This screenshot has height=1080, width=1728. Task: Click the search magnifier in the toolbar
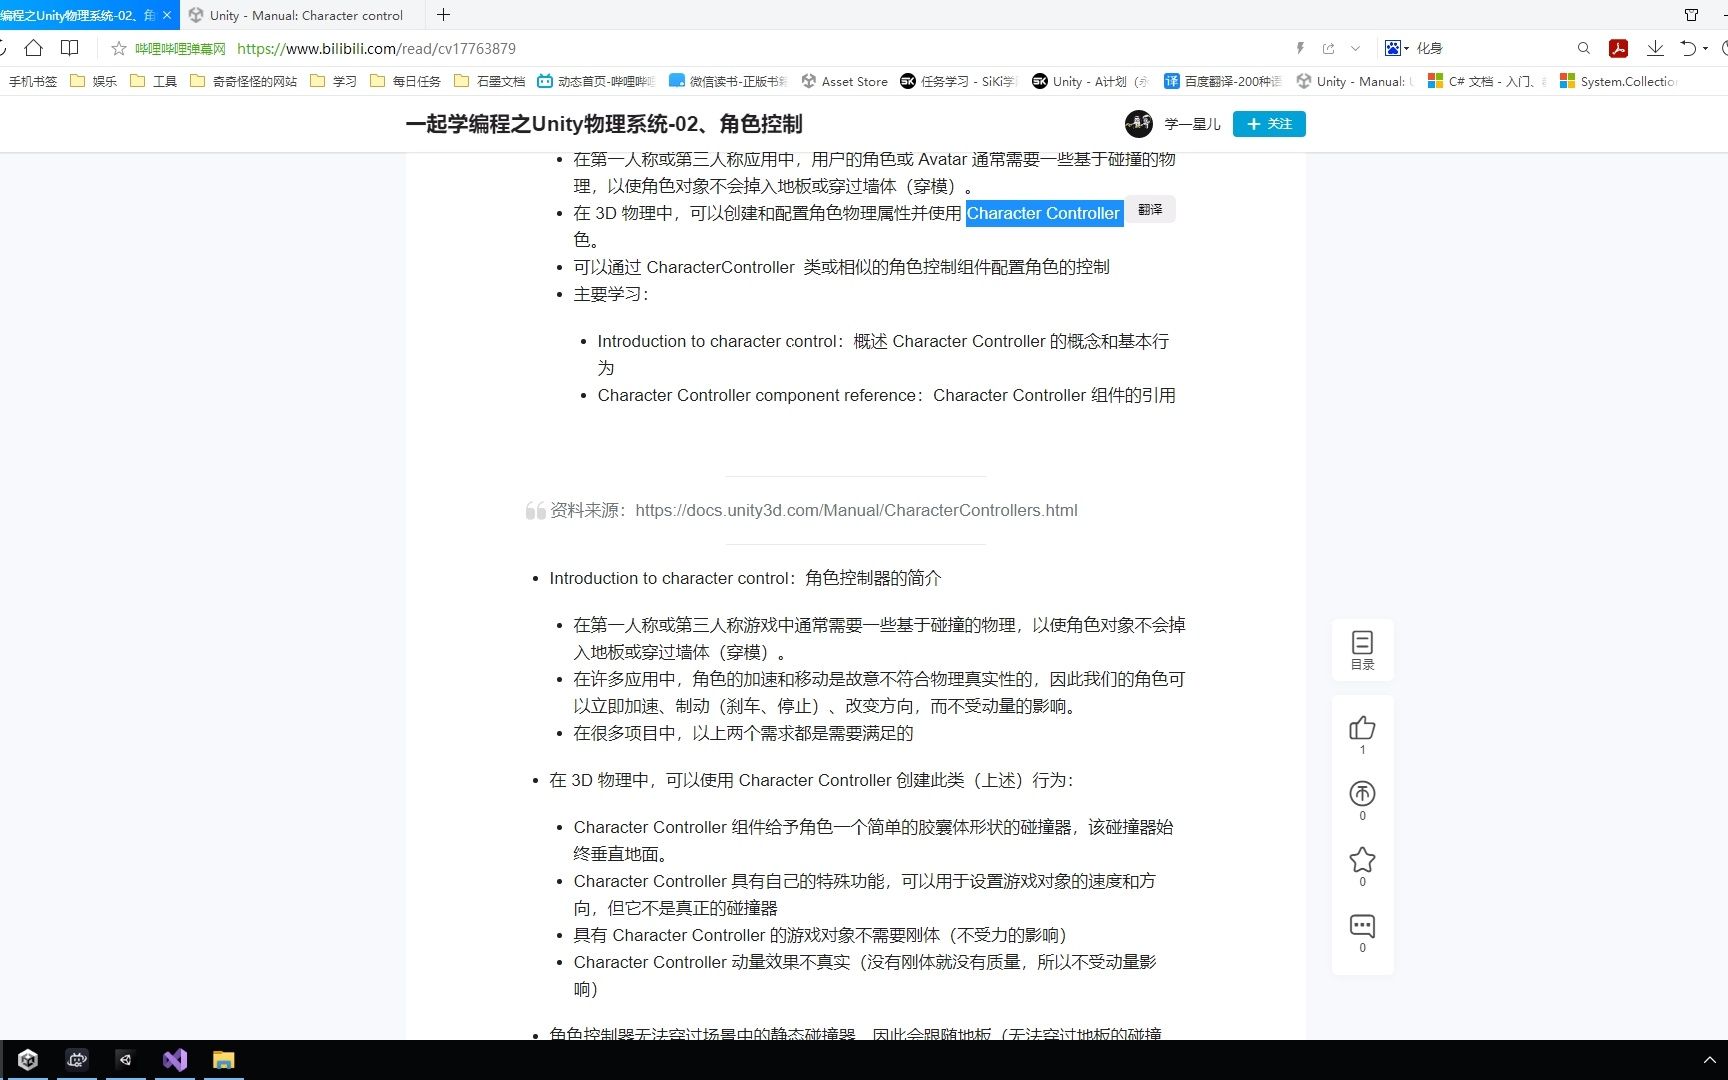[1584, 48]
